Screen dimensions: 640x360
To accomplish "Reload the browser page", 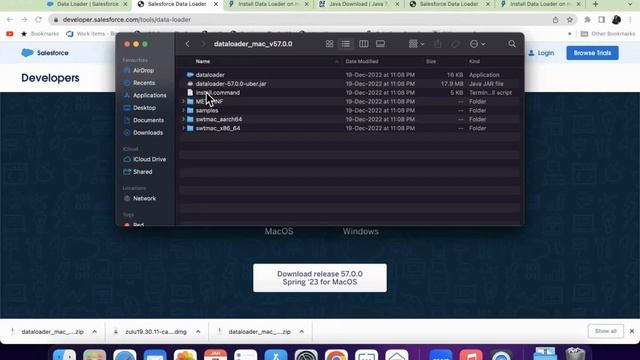I will pos(38,20).
